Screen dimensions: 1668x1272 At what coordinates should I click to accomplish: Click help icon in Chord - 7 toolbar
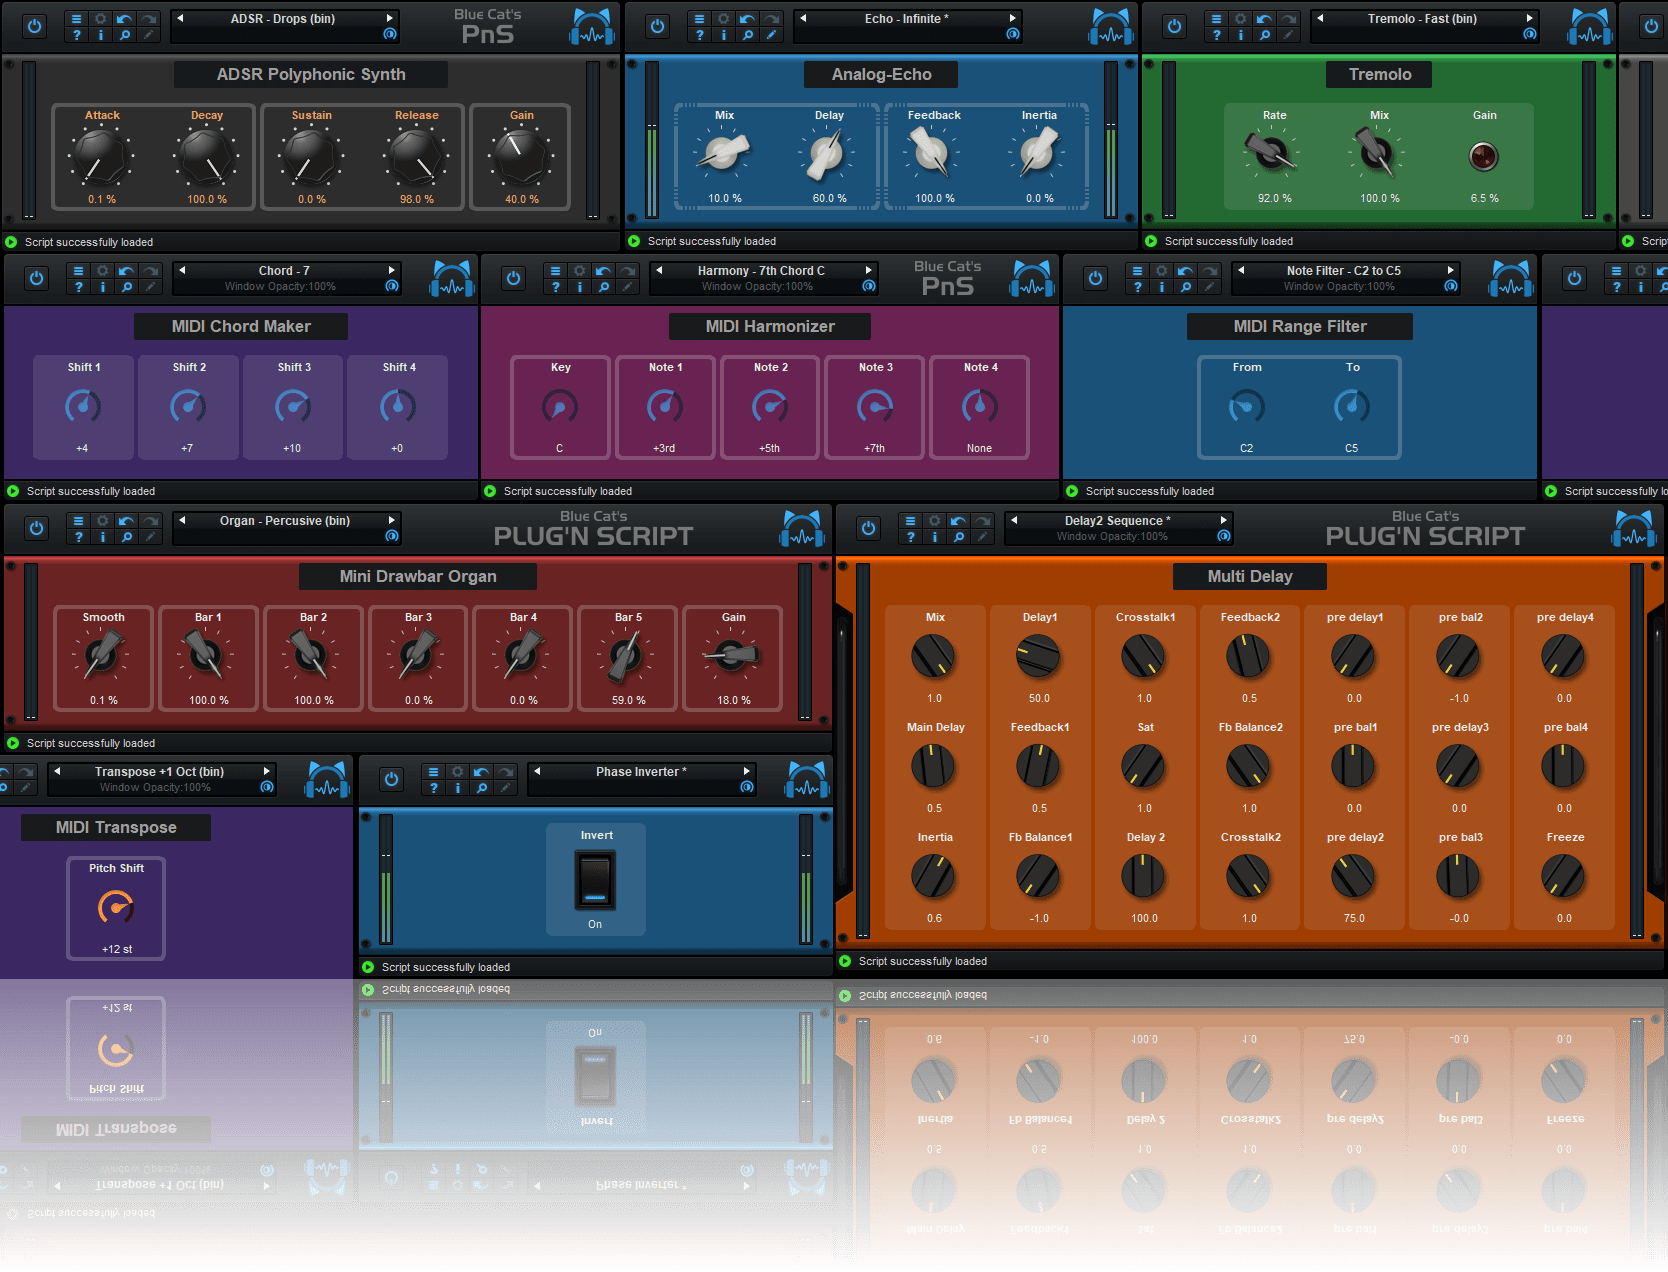pos(79,287)
